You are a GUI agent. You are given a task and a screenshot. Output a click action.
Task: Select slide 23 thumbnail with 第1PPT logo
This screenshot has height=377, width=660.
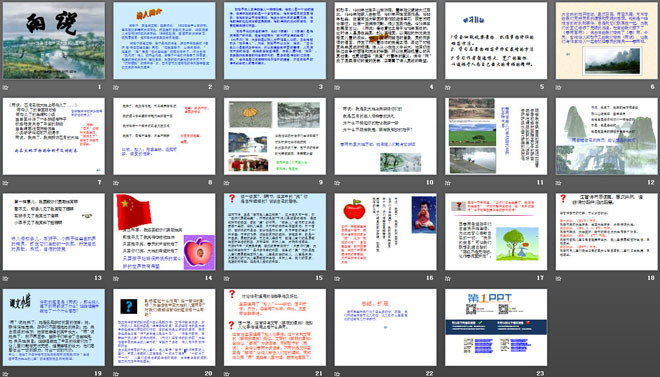[x=496, y=327]
